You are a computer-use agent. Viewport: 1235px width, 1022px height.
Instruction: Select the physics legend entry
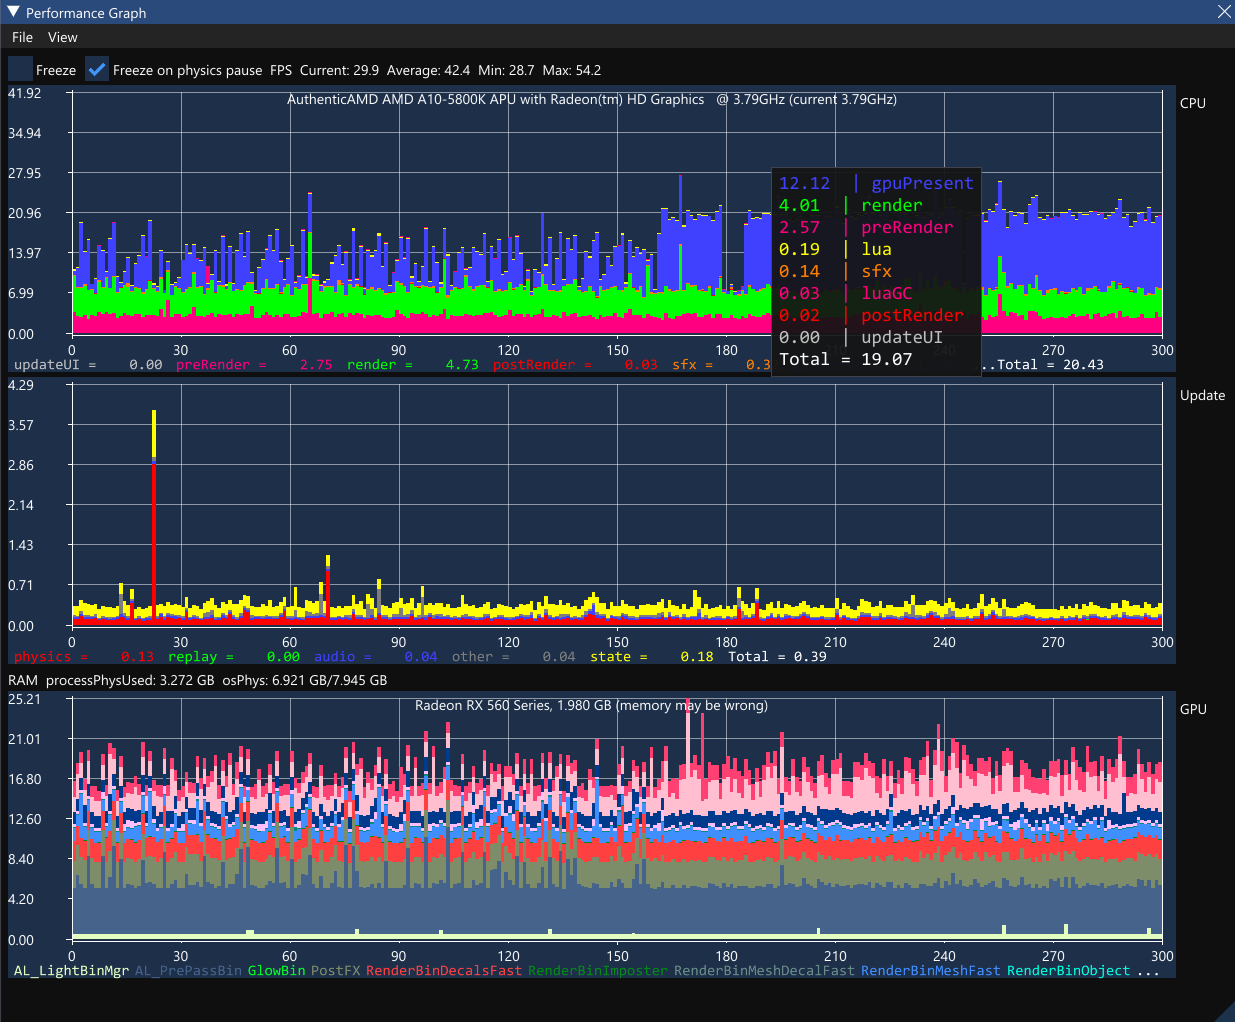[x=42, y=657]
